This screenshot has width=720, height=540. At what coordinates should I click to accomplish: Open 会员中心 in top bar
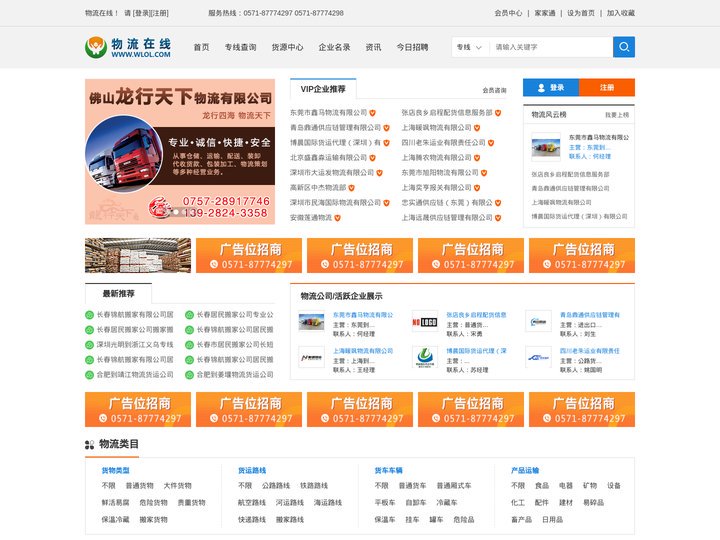(x=508, y=13)
